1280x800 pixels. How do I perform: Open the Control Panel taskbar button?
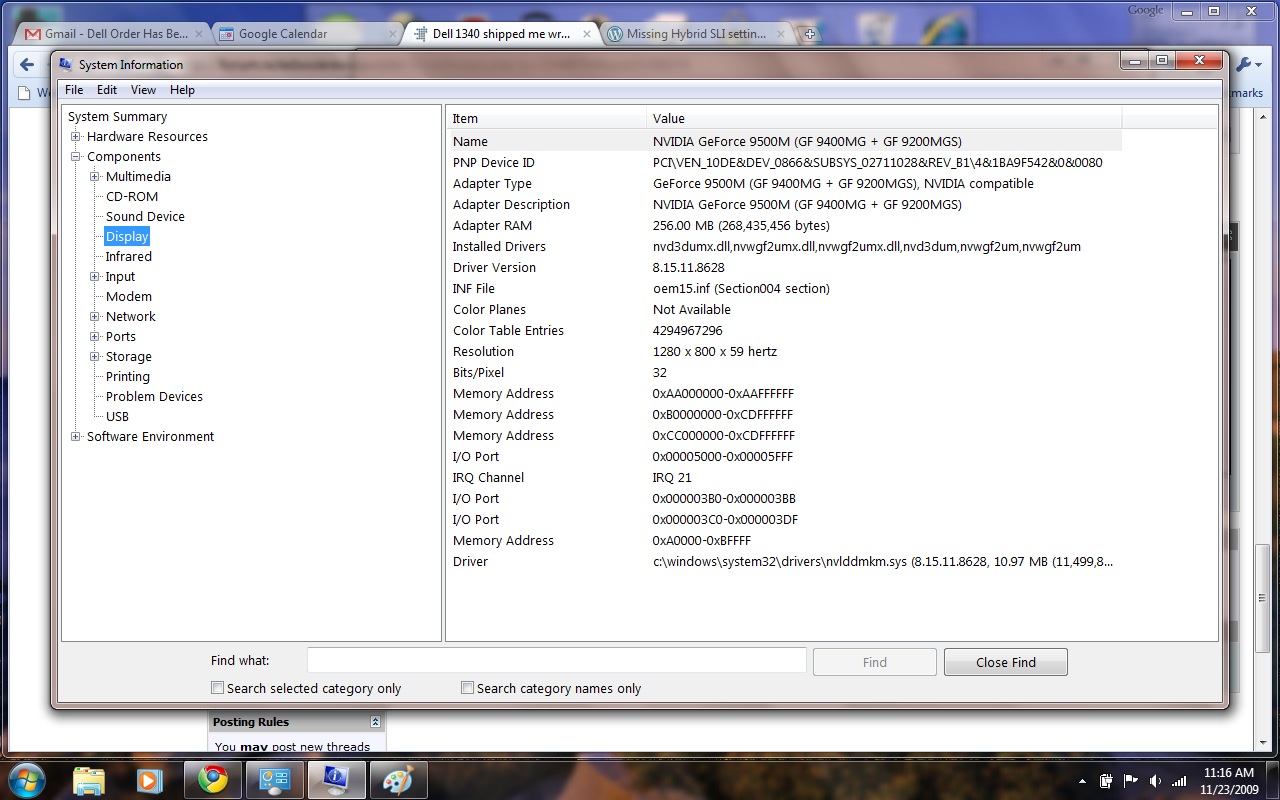click(x=274, y=780)
